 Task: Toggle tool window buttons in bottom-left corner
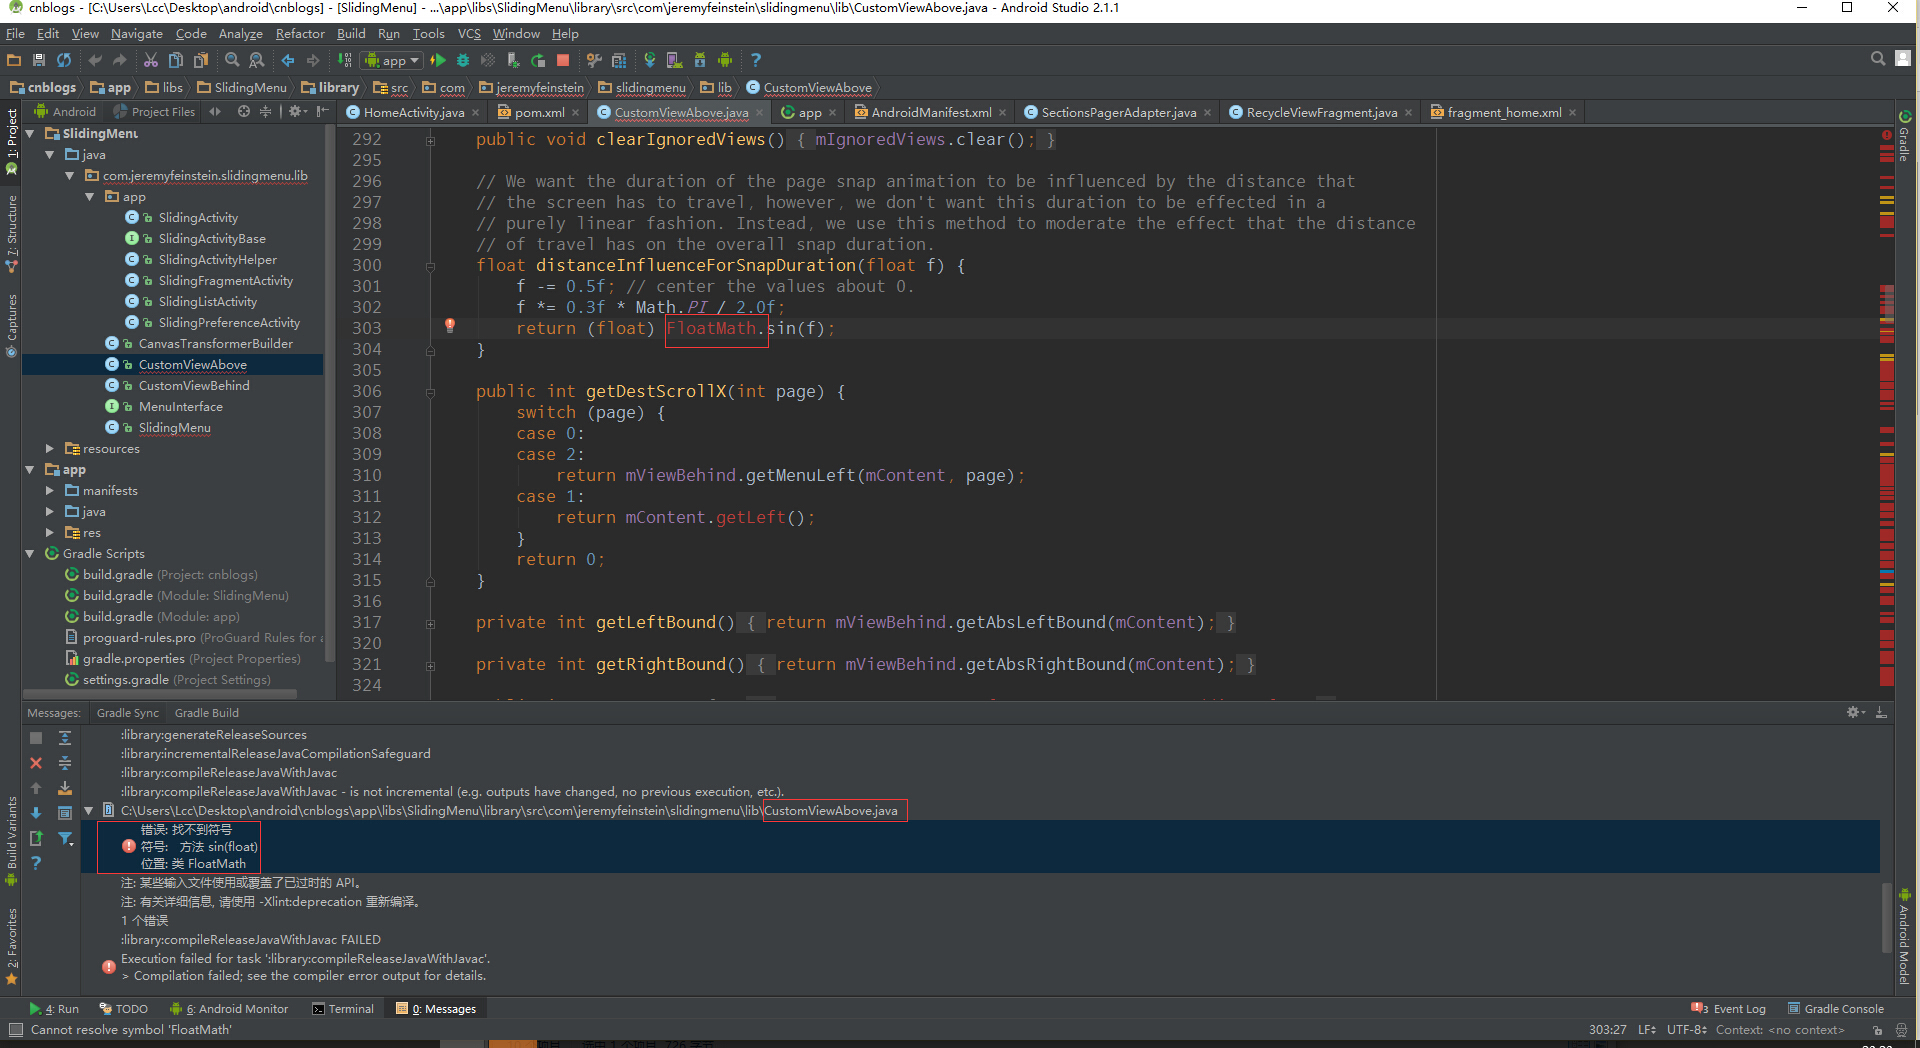point(15,1030)
